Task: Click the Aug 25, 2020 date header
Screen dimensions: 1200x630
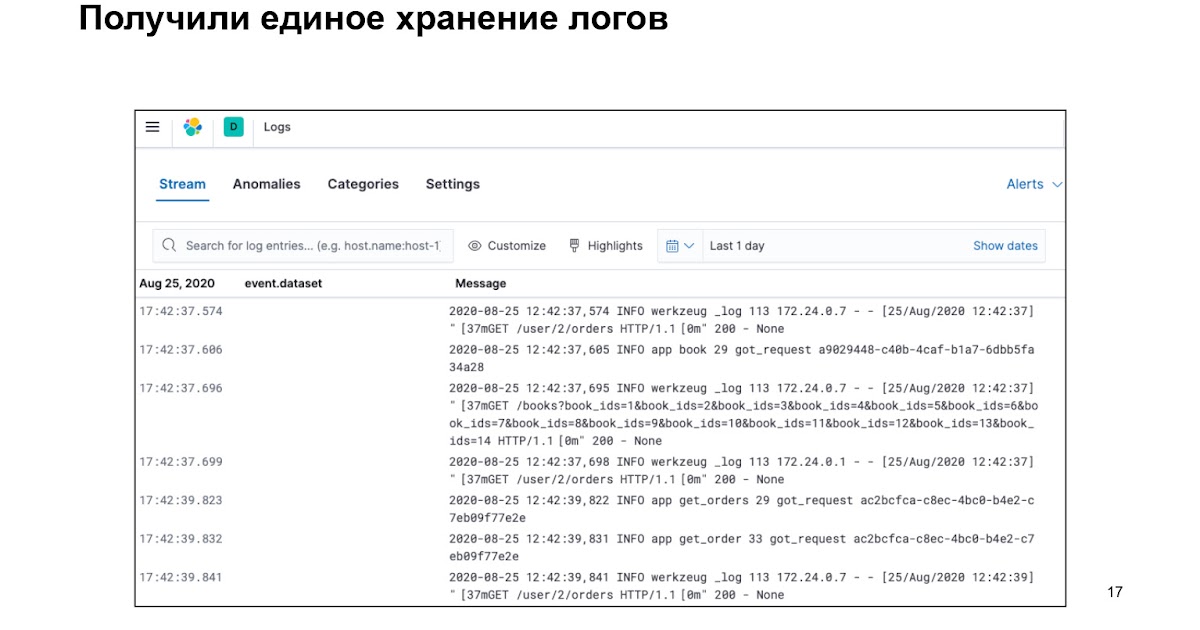Action: click(177, 284)
